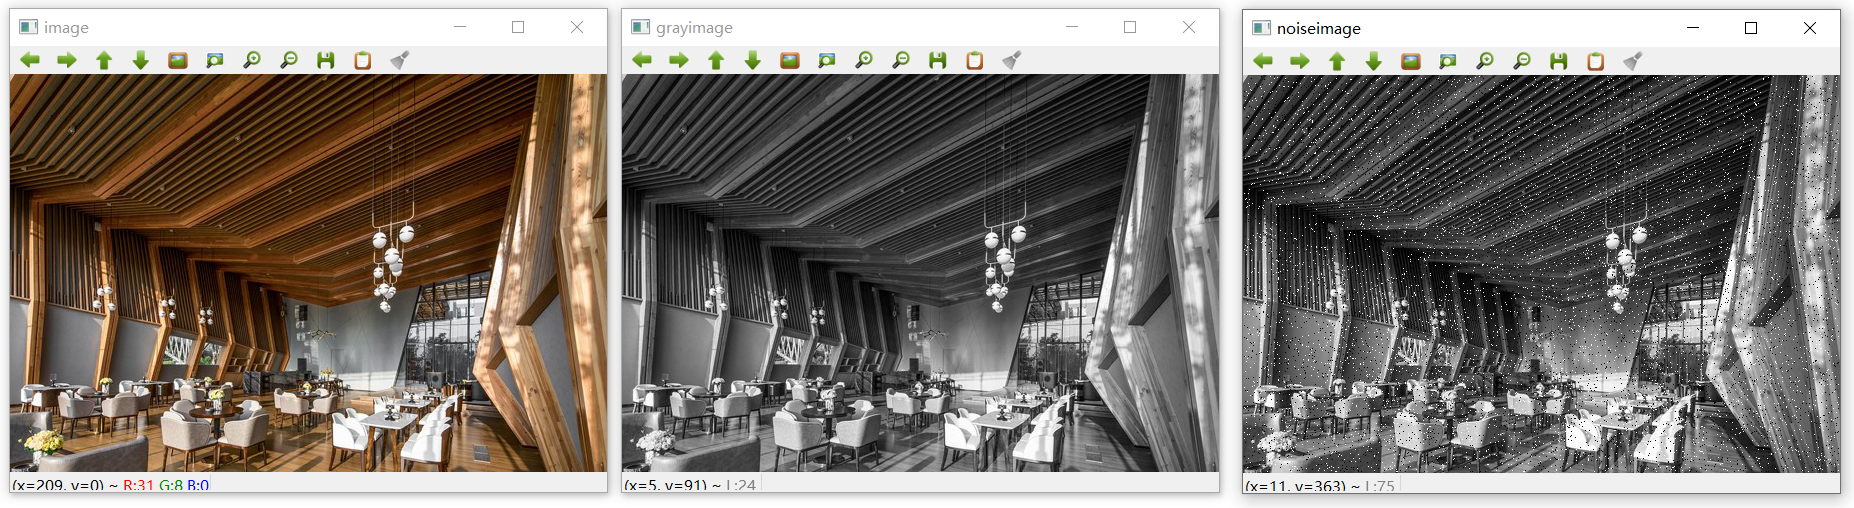Zoom in on the noiseimage window
The height and width of the screenshot is (508, 1854).
tap(1485, 61)
